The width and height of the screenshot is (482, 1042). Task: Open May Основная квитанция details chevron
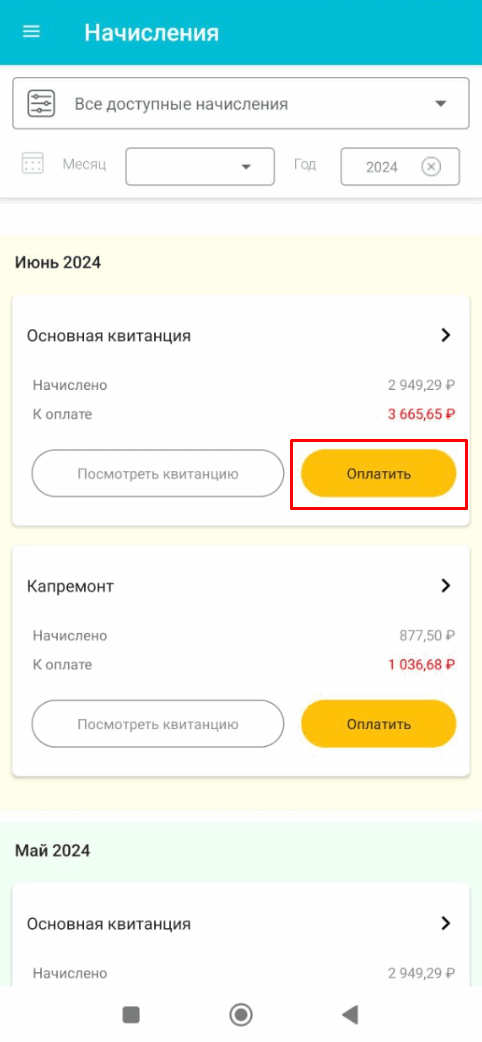click(446, 923)
